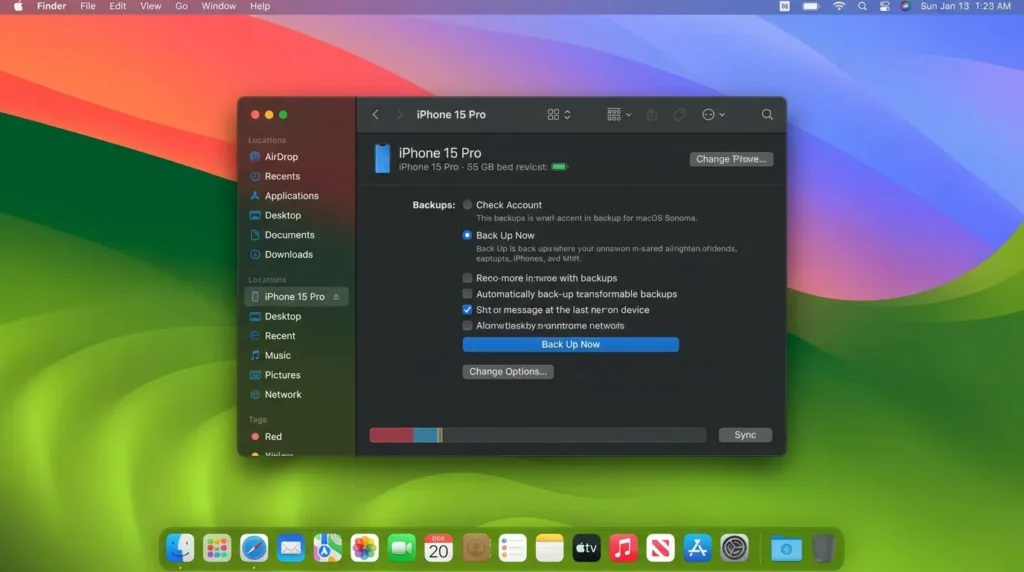
Task: Open the More actions ellipsis dropdown
Action: 713,114
